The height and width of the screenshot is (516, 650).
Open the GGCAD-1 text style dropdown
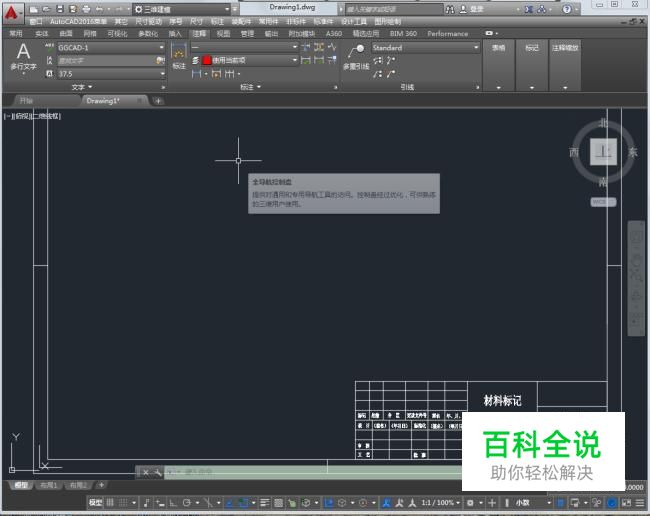[161, 47]
